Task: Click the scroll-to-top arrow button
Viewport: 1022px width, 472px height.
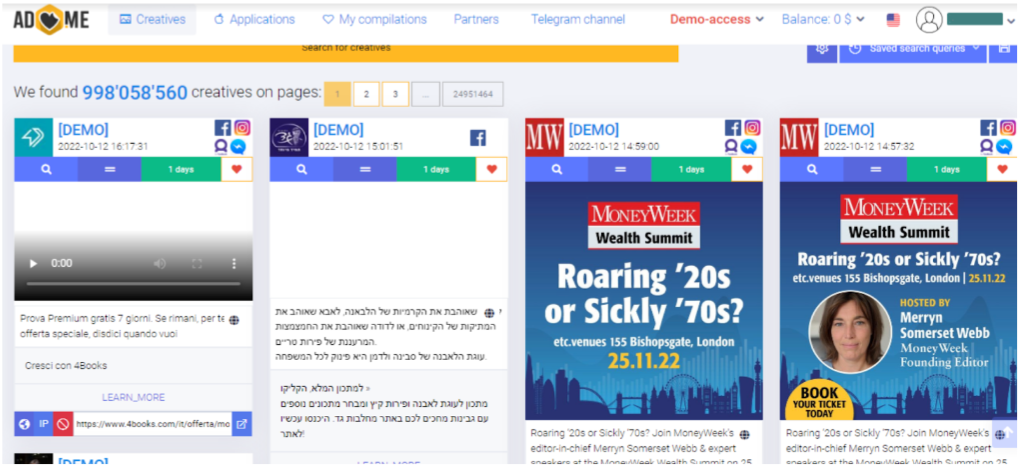Action: (x=1003, y=433)
